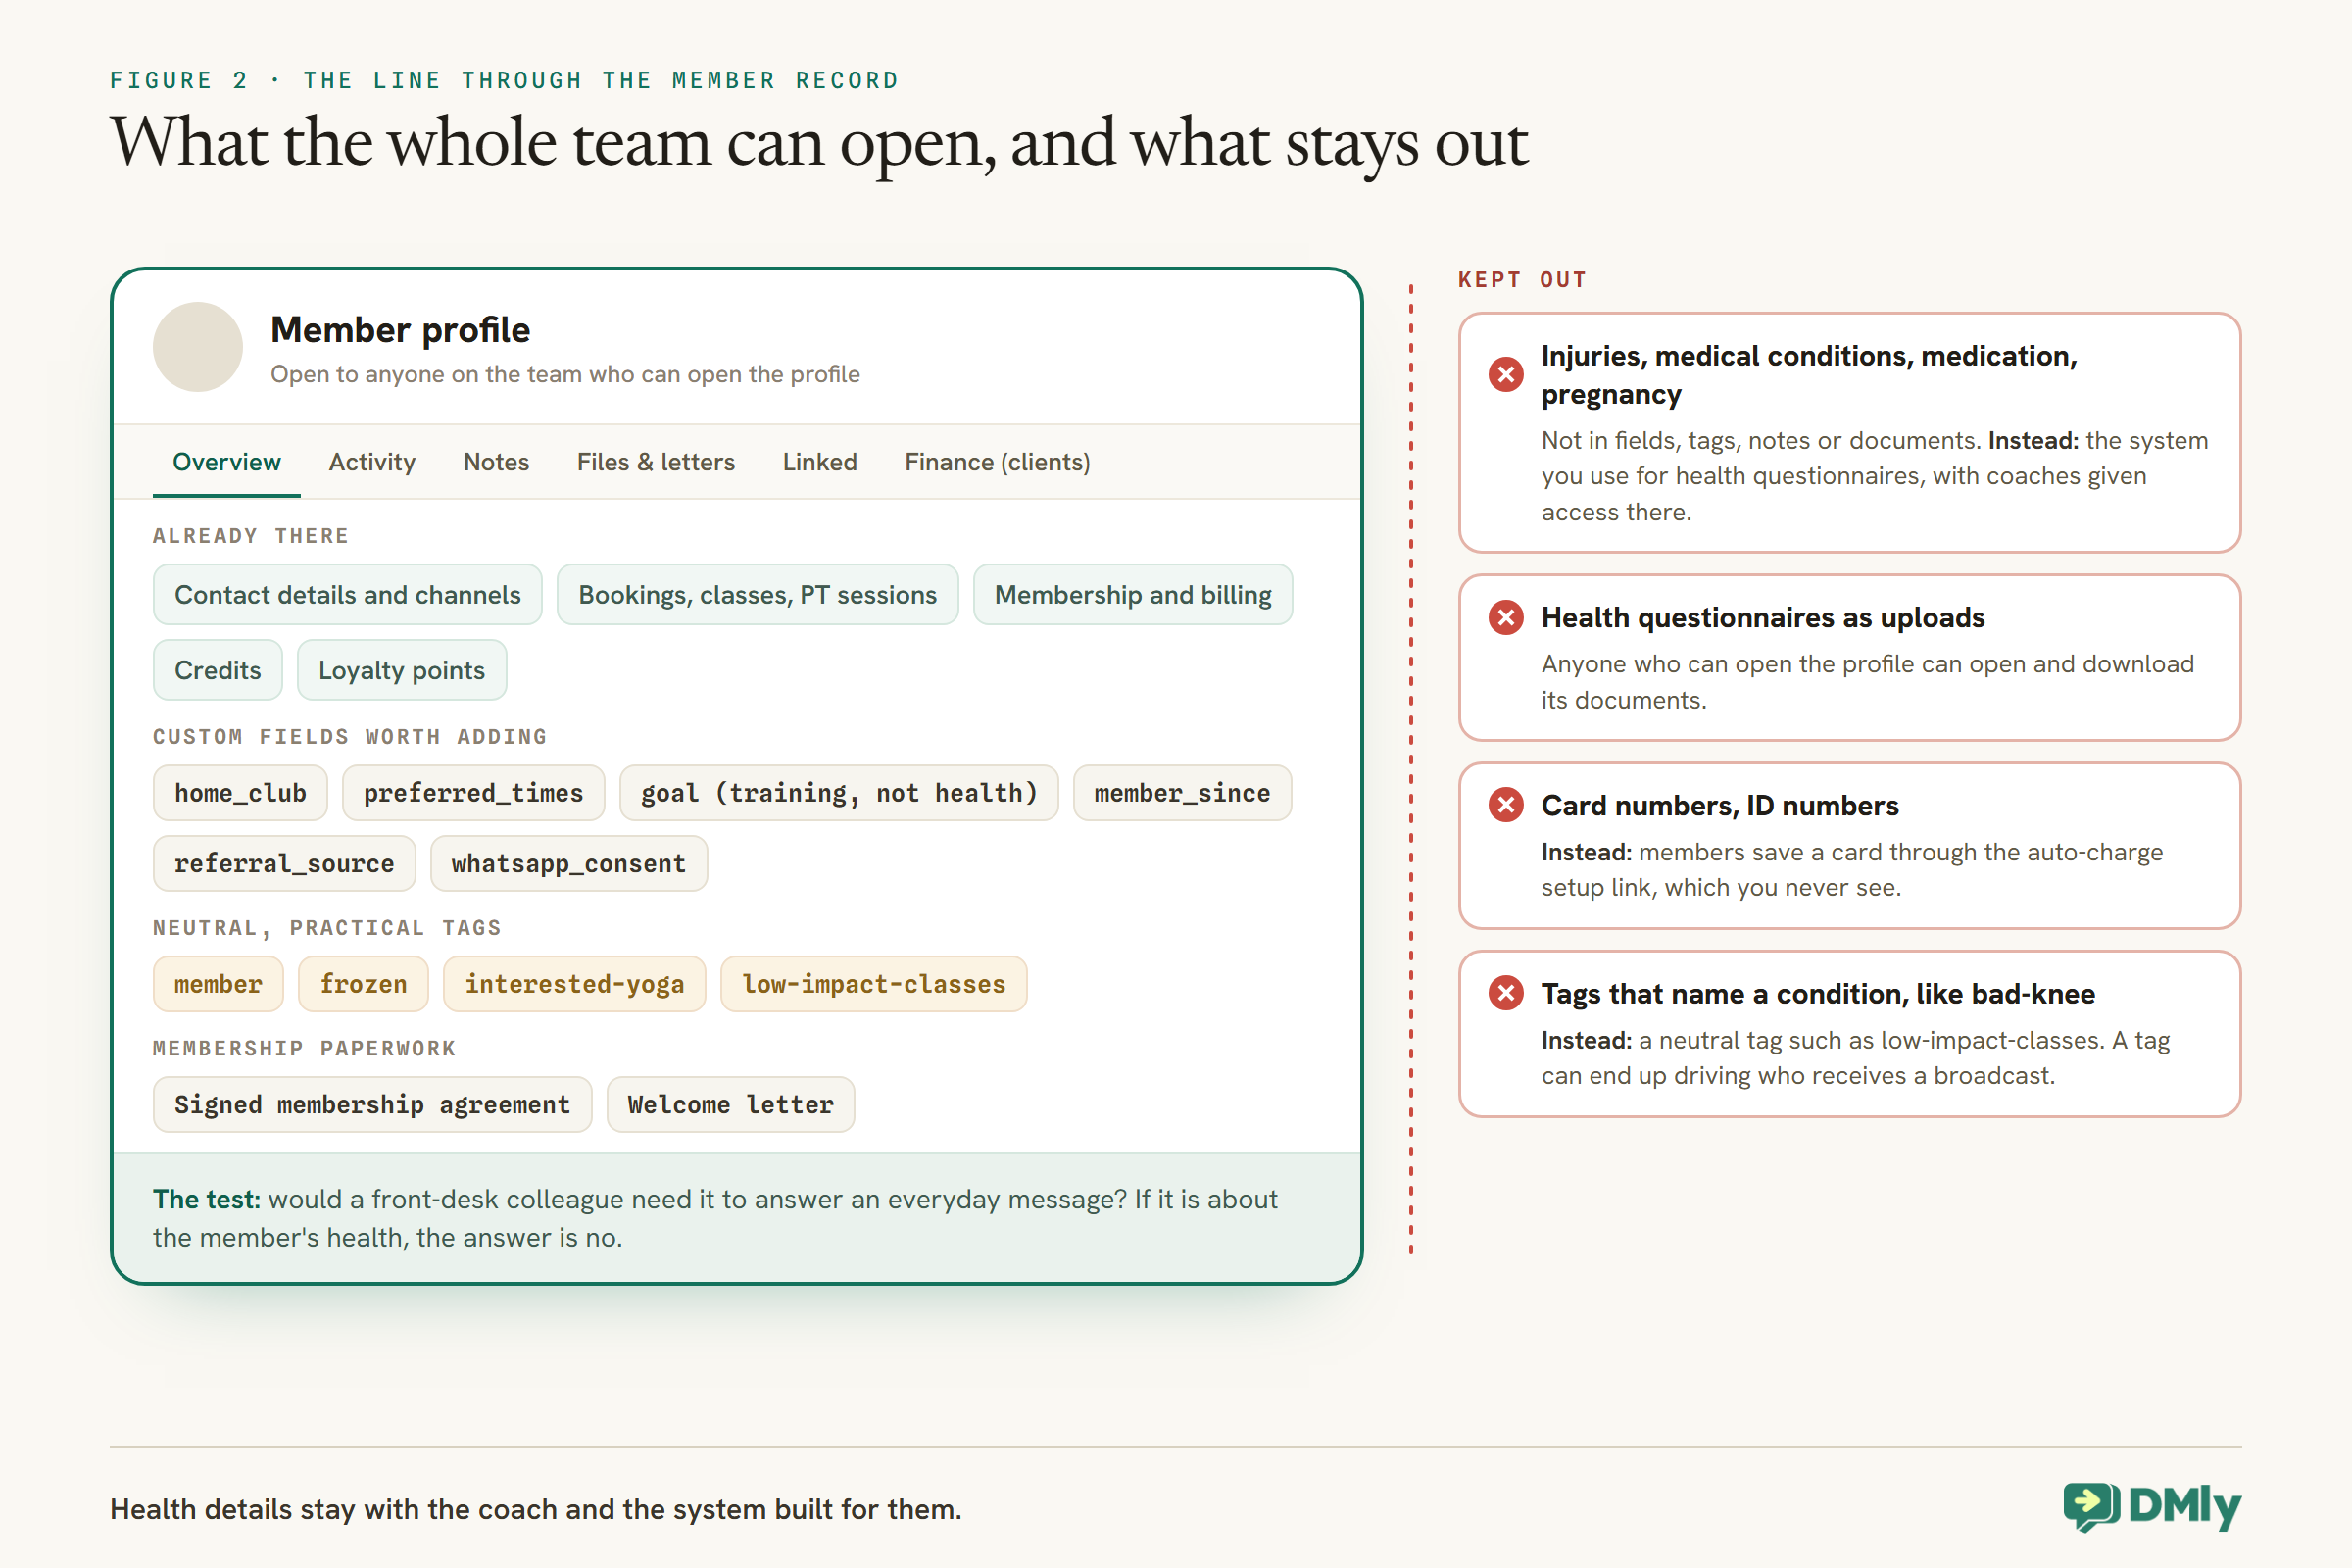Image resolution: width=2352 pixels, height=1568 pixels.
Task: Select the low-impact-classes tag
Action: [874, 984]
